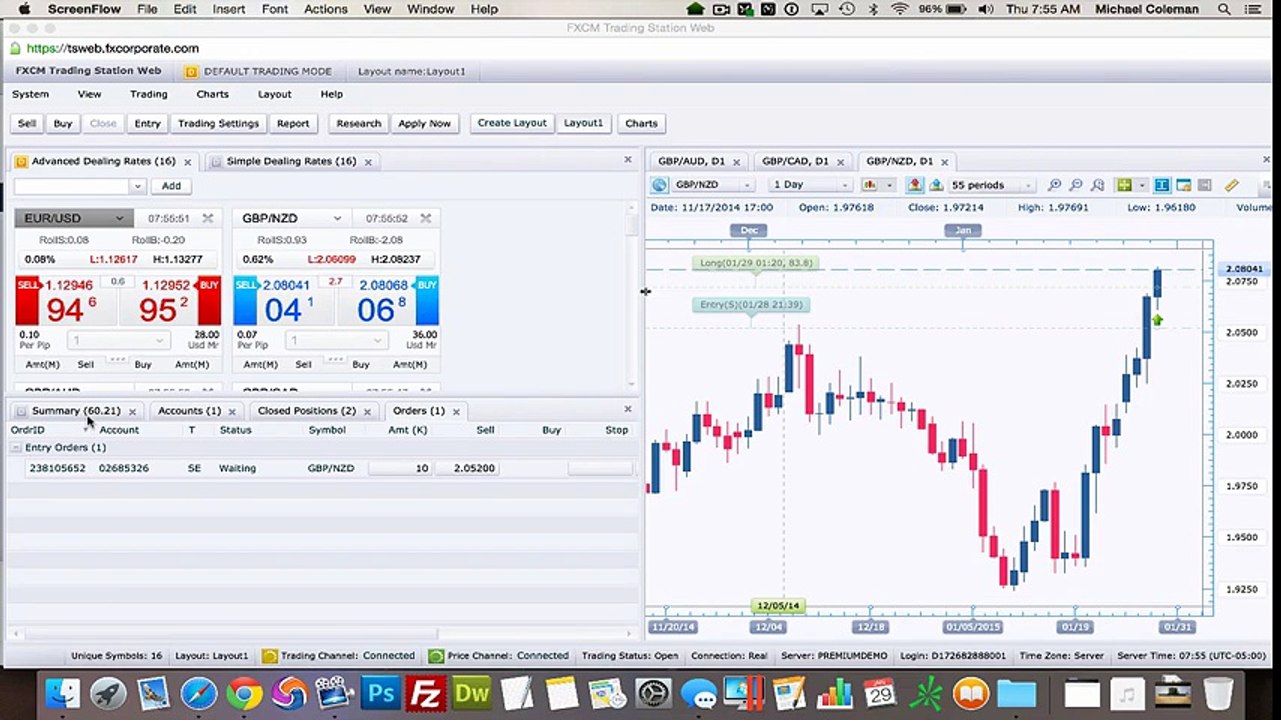The width and height of the screenshot is (1281, 720).
Task: Open the chart type dropdown arrow
Action: click(x=889, y=185)
